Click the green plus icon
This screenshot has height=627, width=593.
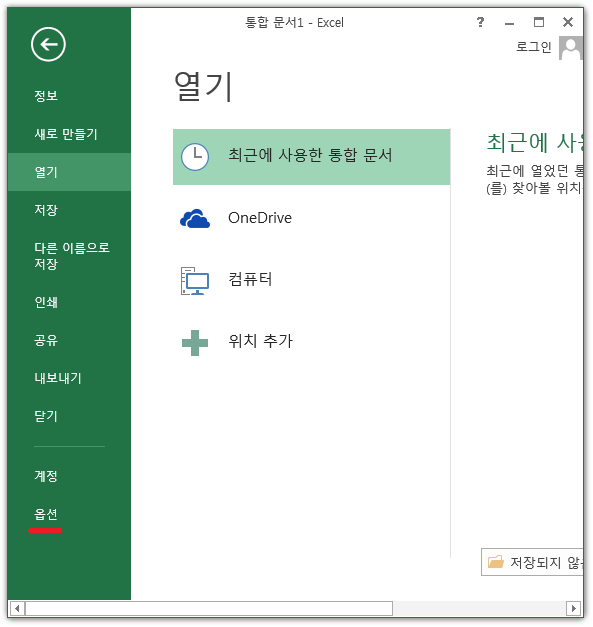point(195,343)
